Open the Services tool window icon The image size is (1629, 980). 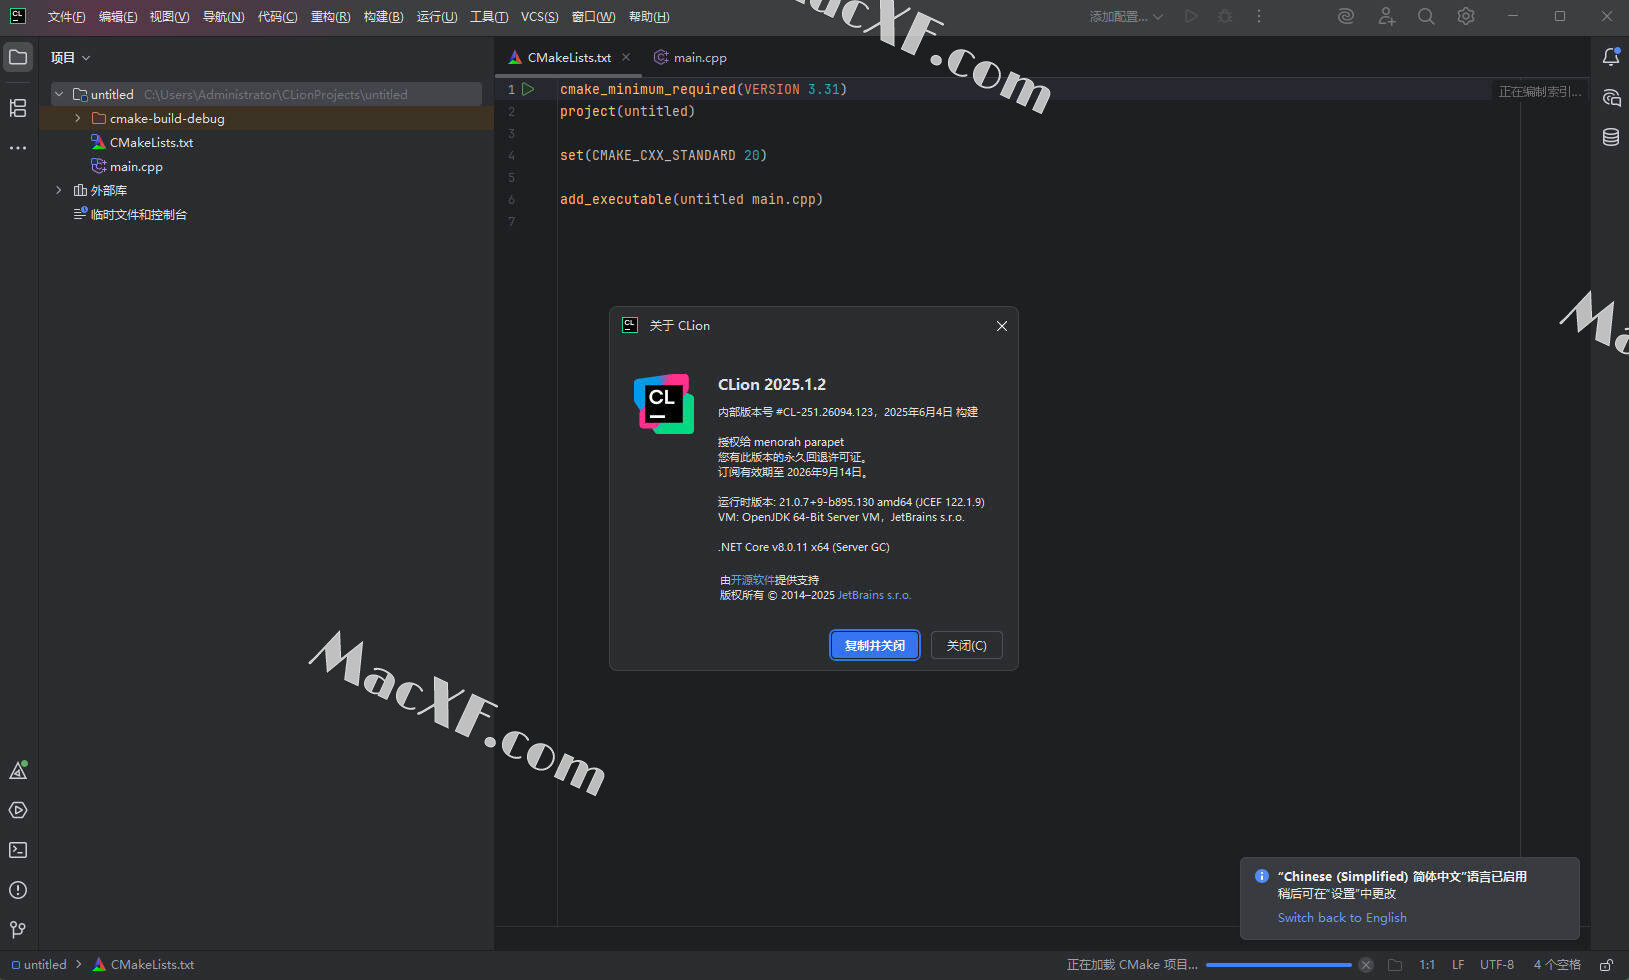tap(18, 810)
